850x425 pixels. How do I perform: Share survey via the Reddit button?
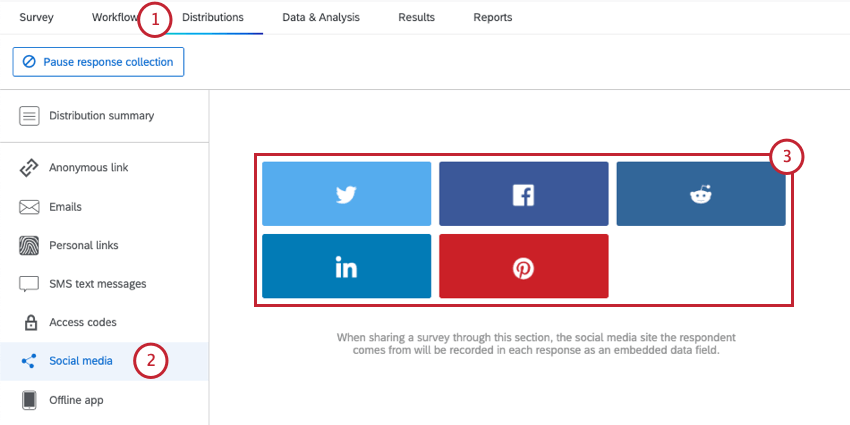701,194
